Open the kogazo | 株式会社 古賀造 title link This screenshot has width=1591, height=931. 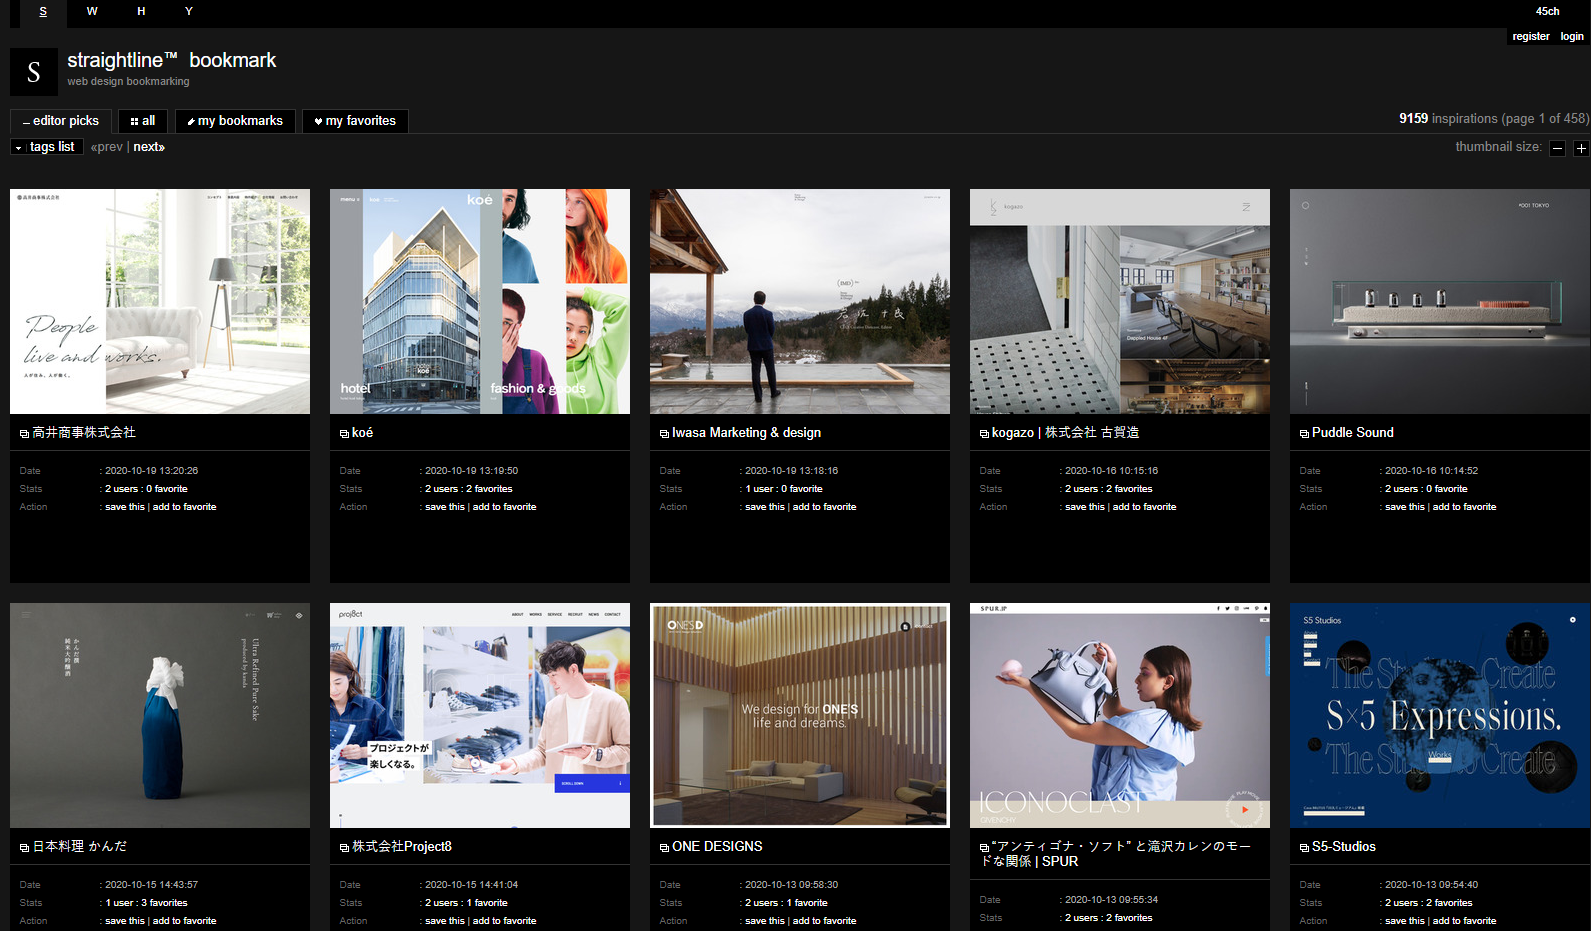click(1065, 433)
